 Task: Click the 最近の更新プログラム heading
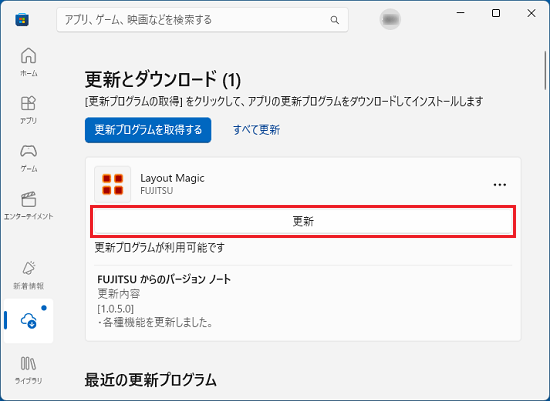(150, 380)
